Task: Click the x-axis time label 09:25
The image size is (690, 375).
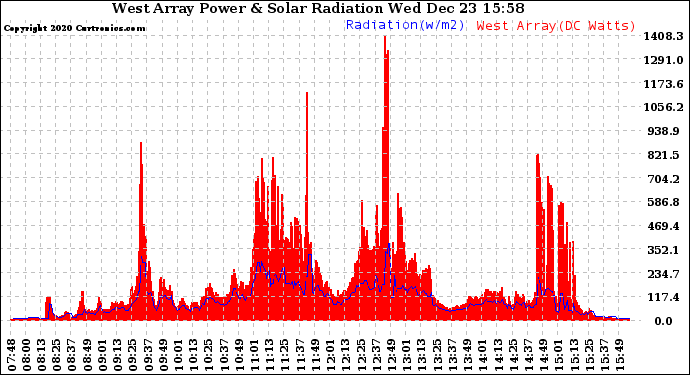Action: pyautogui.click(x=133, y=355)
